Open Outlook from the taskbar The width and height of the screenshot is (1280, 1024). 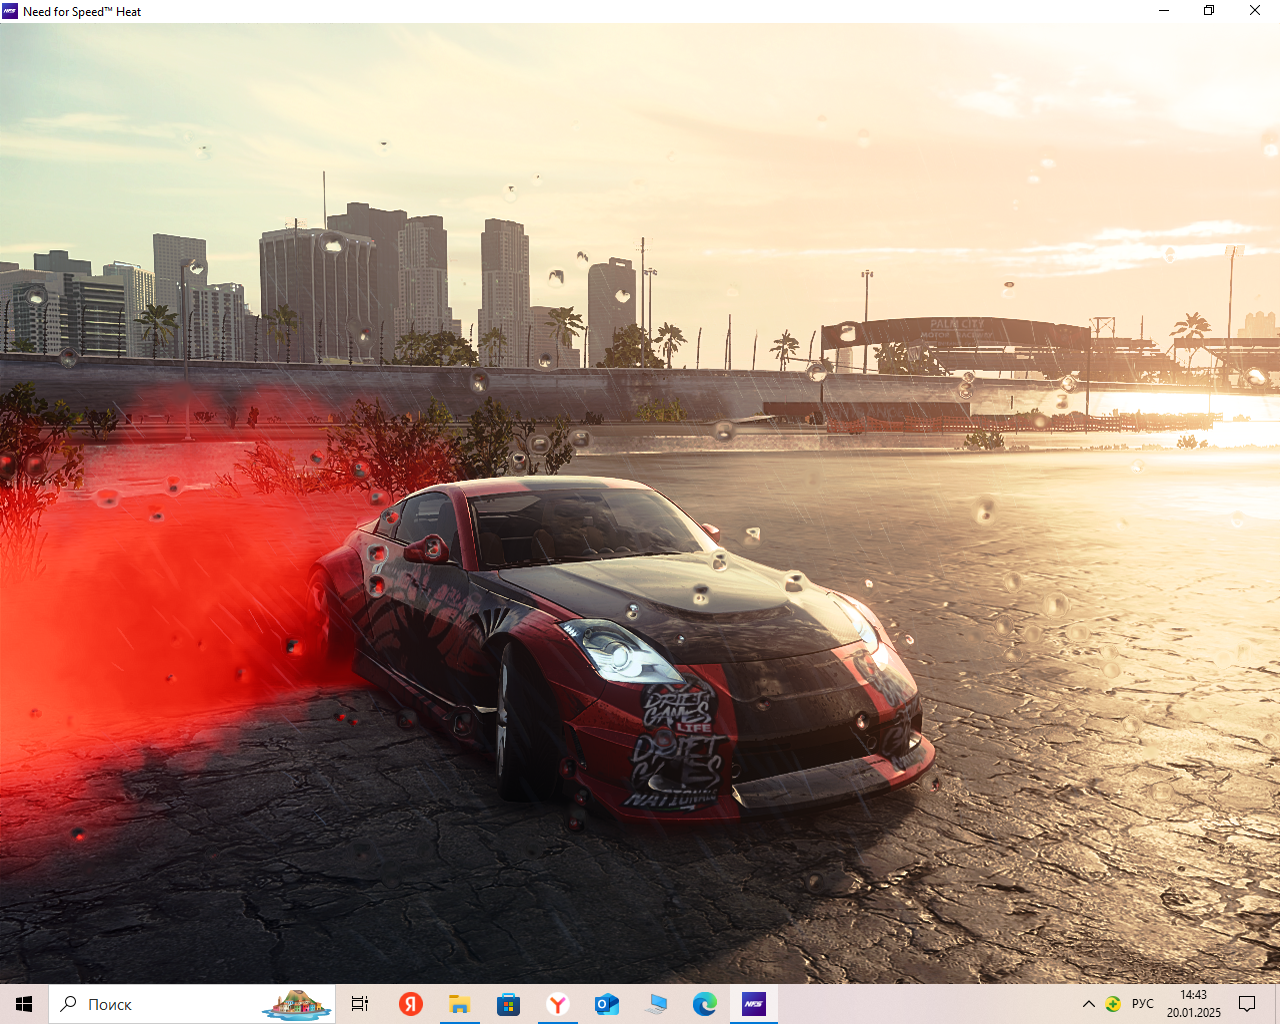(x=606, y=1004)
